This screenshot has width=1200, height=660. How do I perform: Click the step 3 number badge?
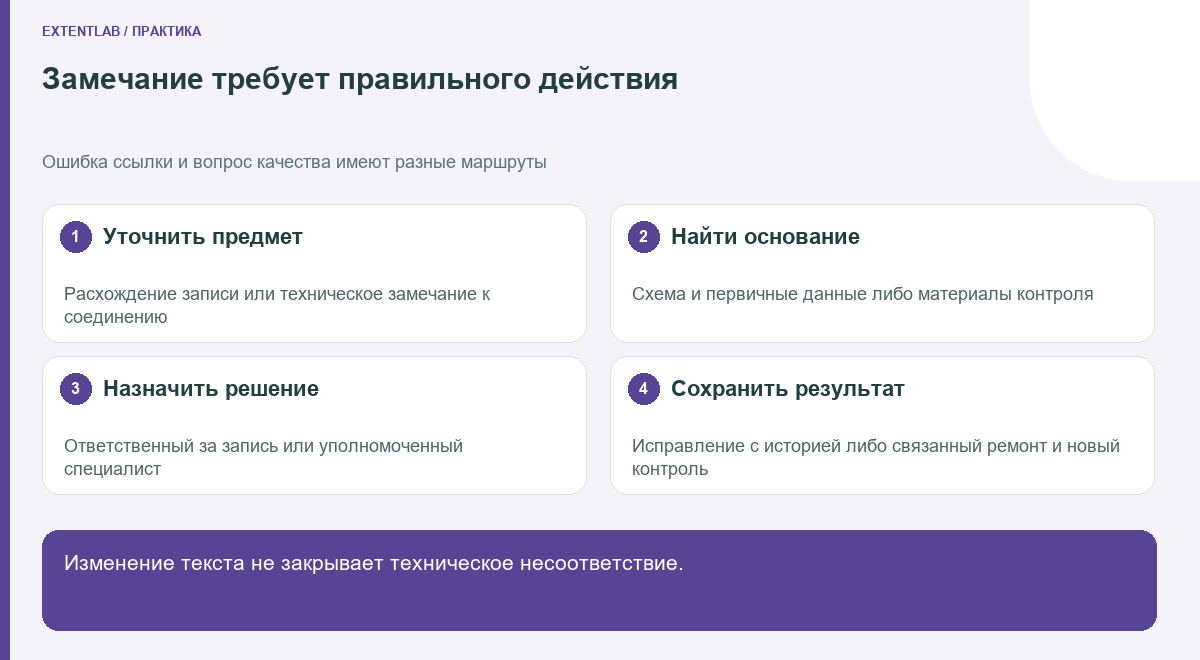coord(76,389)
